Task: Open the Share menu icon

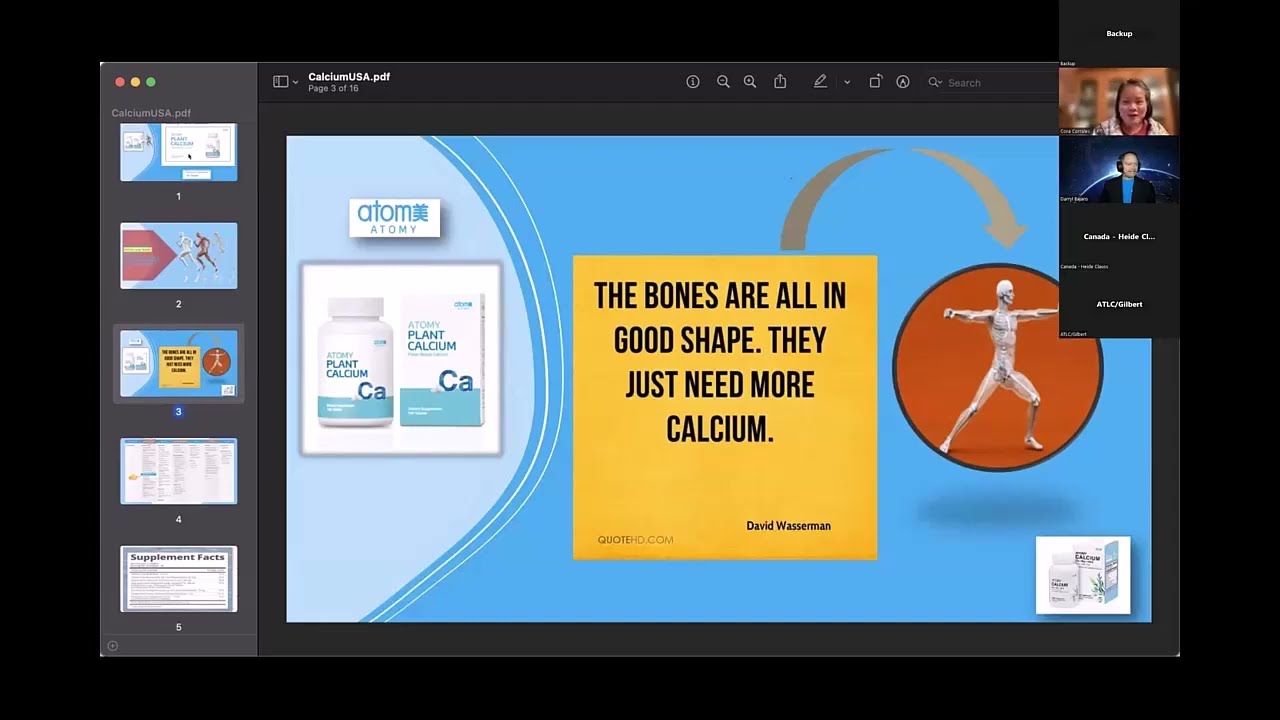Action: pyautogui.click(x=780, y=82)
